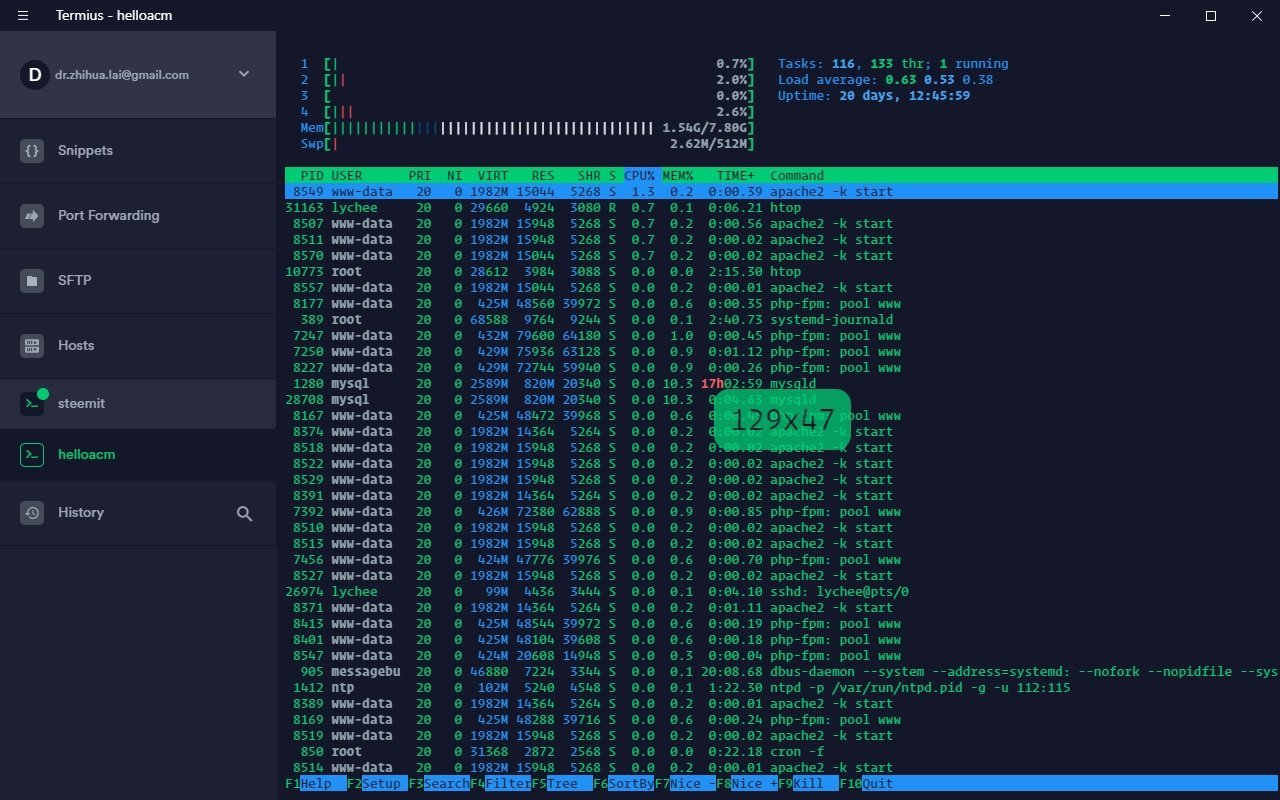Click the Snippets curly braces icon
This screenshot has width=1280, height=800.
point(32,151)
